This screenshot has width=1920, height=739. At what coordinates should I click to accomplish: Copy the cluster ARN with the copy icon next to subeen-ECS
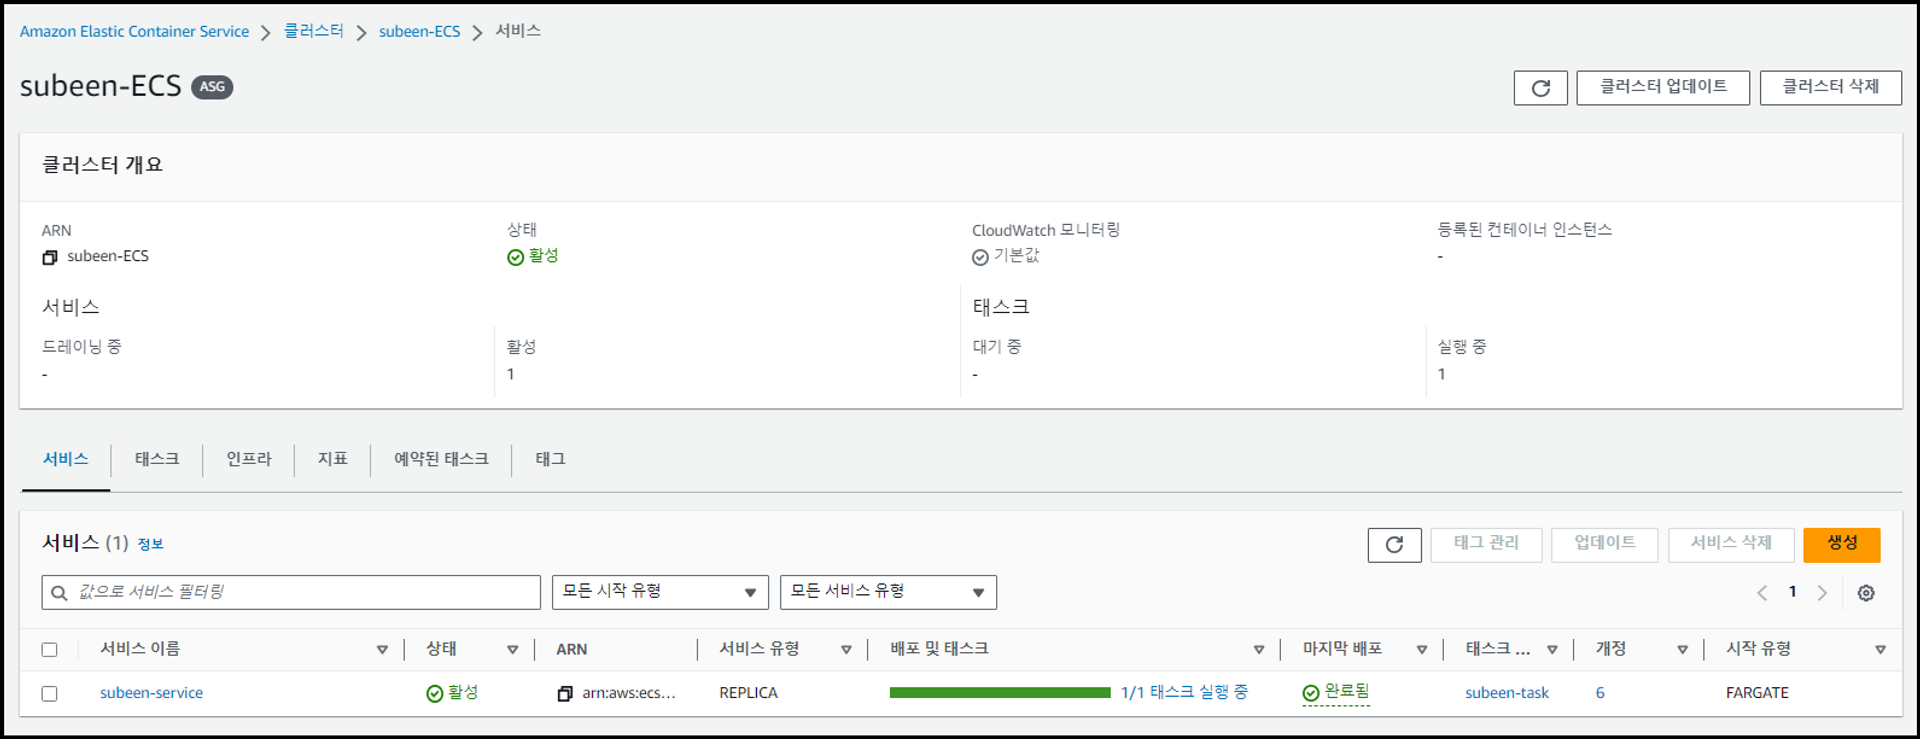[50, 257]
